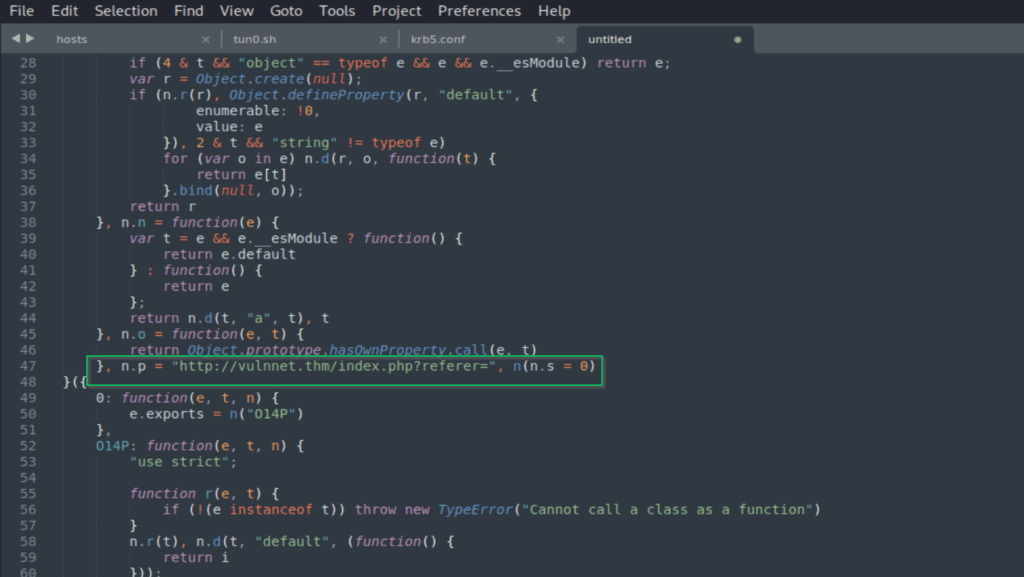Open the Goto menu
The image size is (1024, 577).
pyautogui.click(x=286, y=11)
